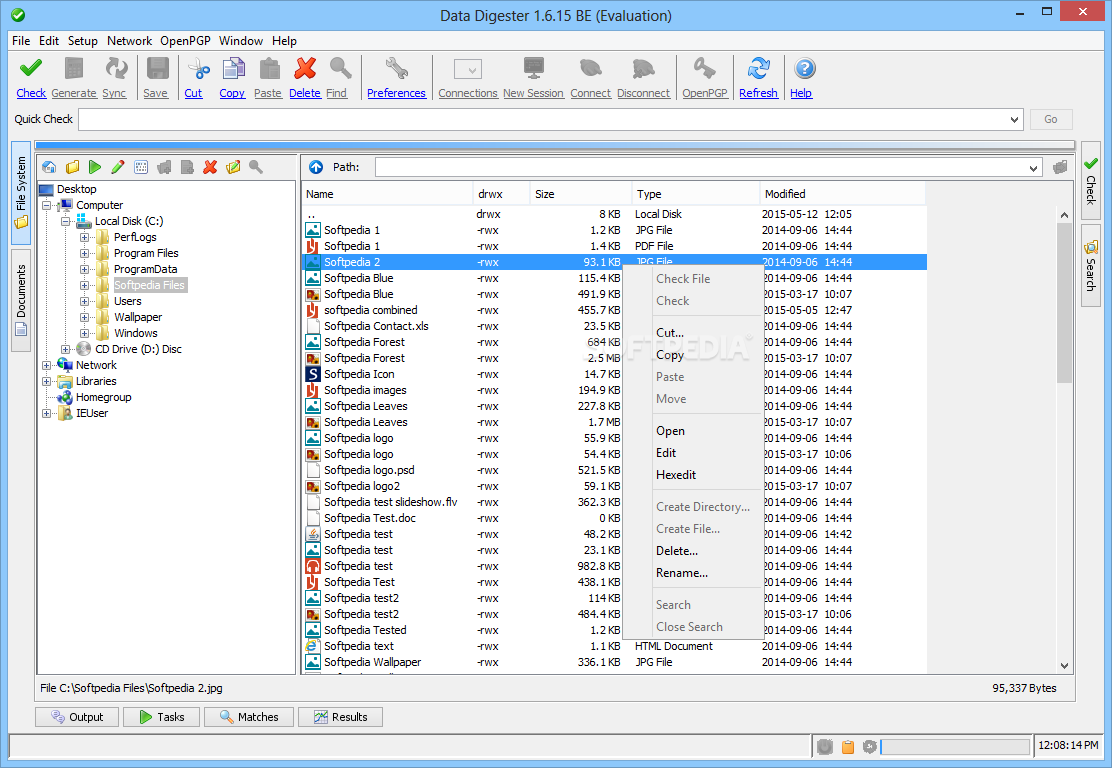This screenshot has width=1112, height=768.
Task: Click the Help question mark icon
Action: [x=804, y=69]
